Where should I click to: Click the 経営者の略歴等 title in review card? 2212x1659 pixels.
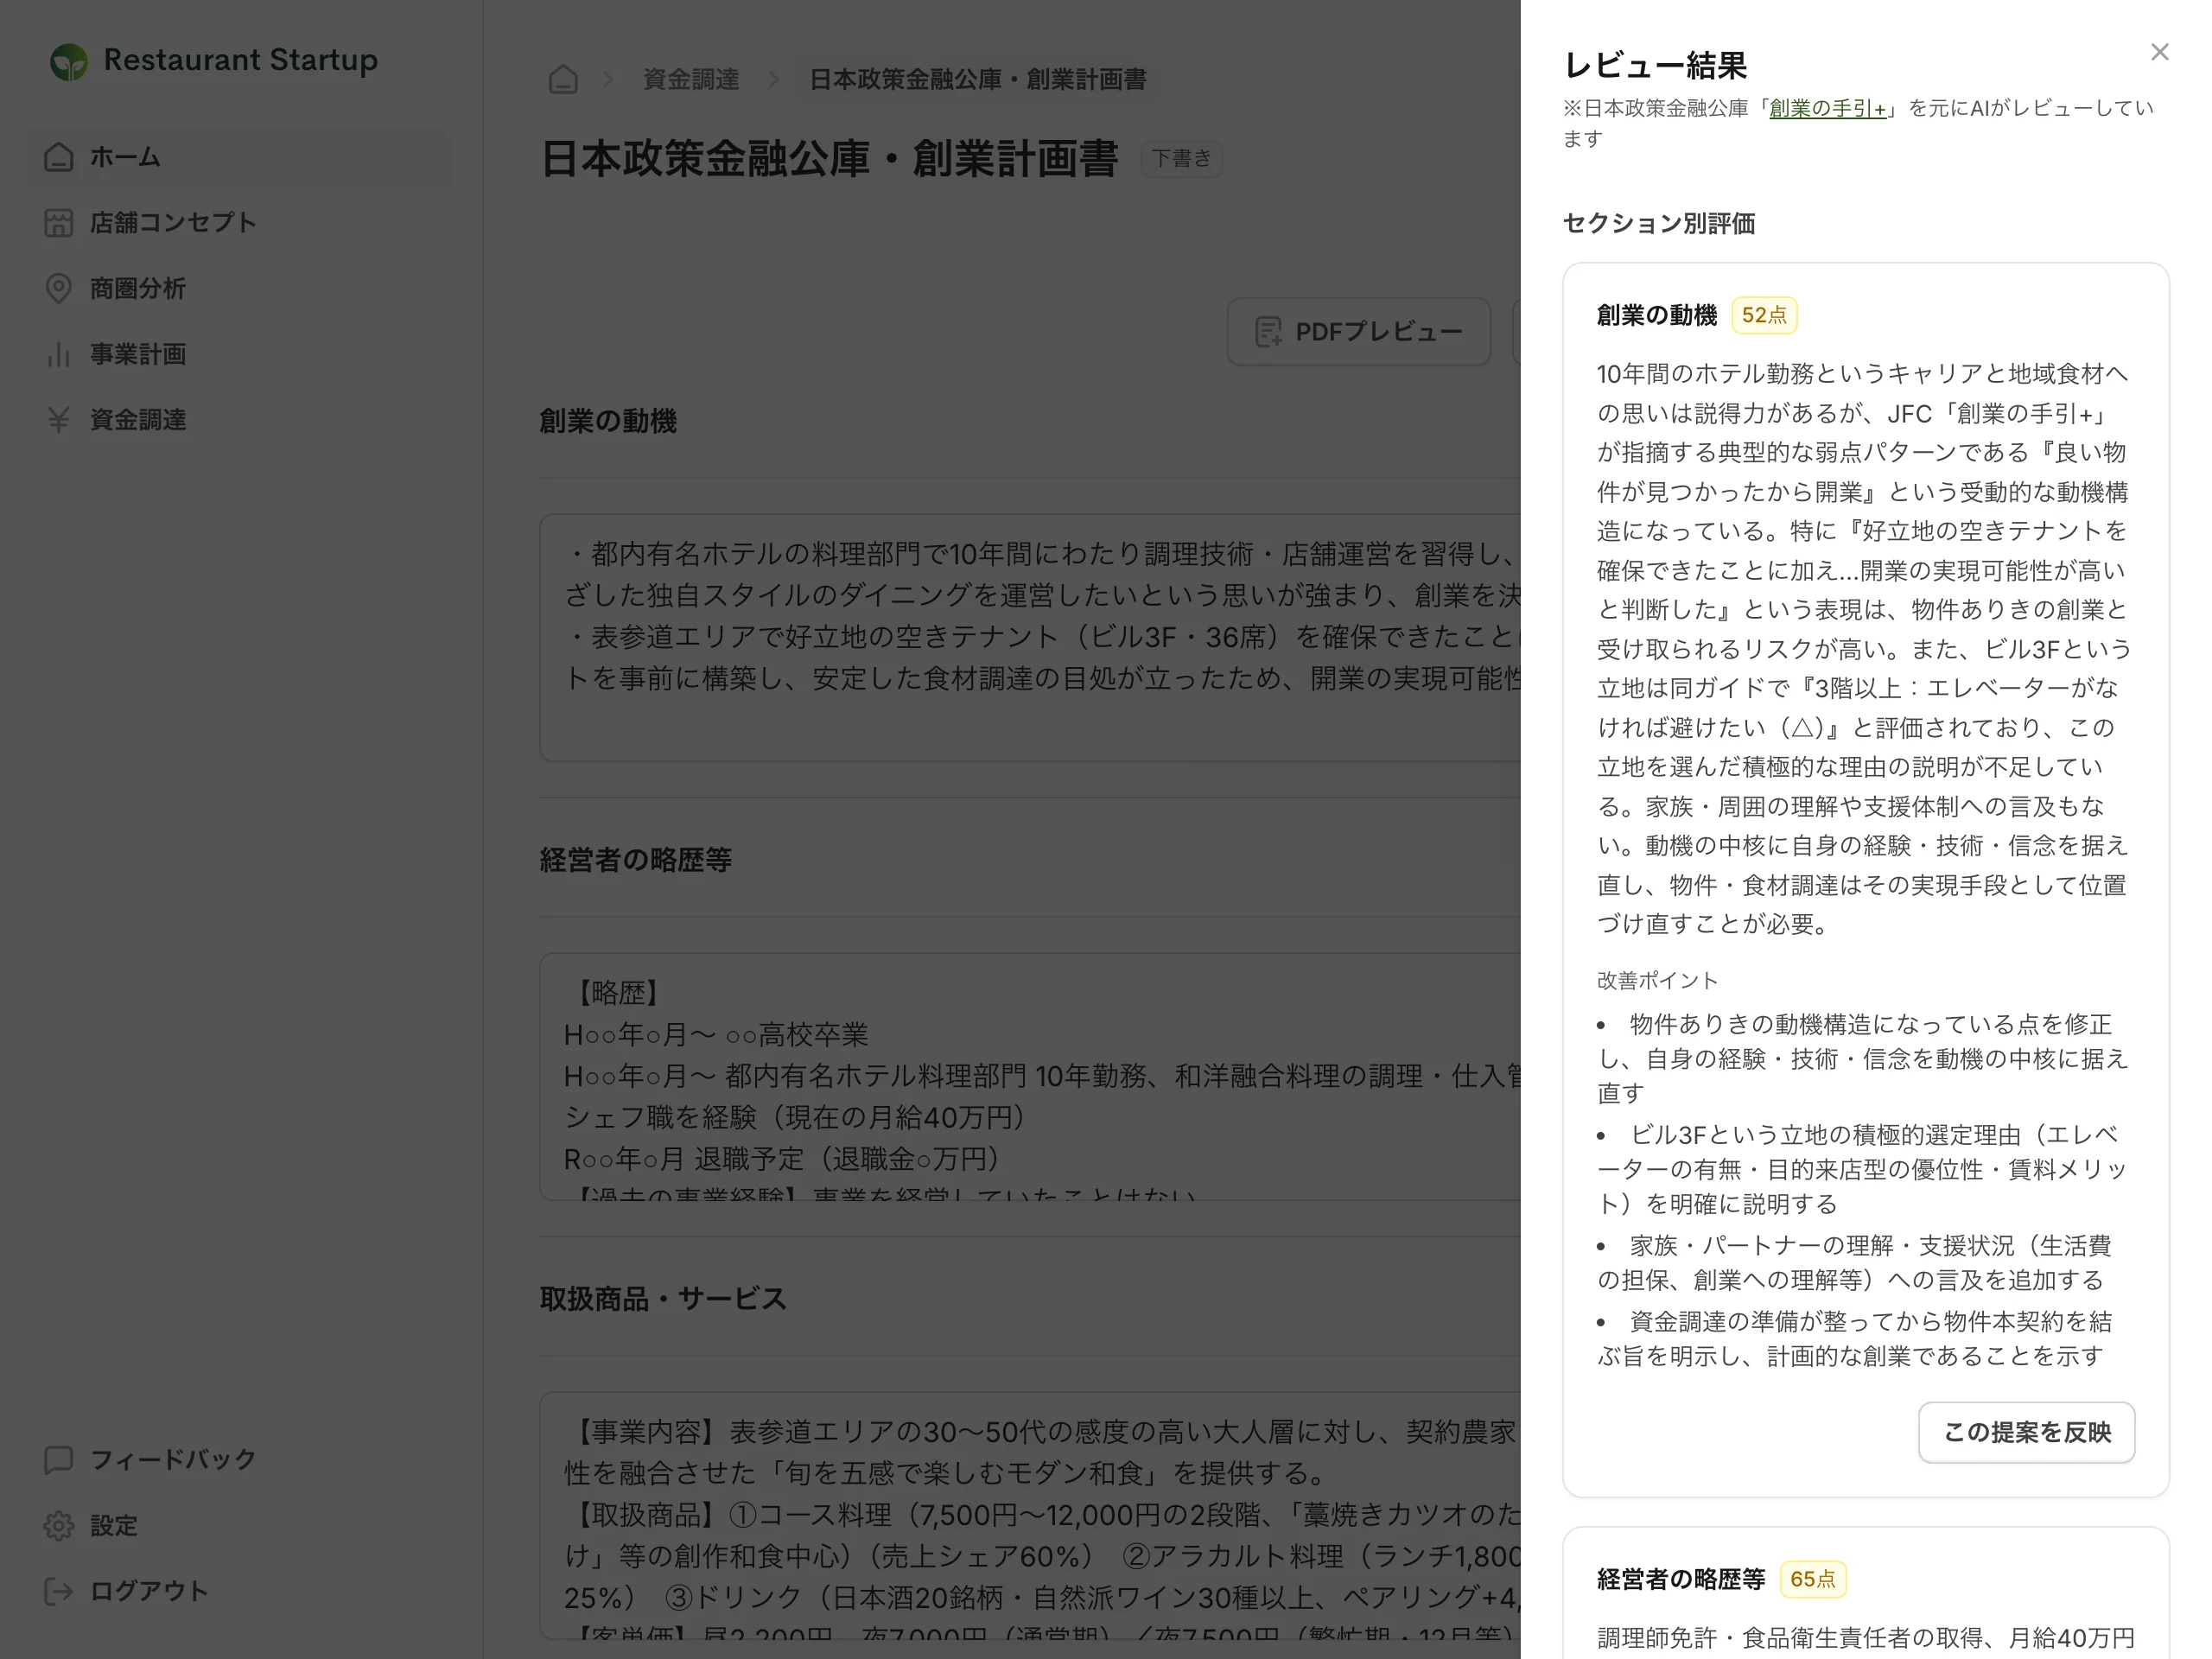pyautogui.click(x=1681, y=1579)
